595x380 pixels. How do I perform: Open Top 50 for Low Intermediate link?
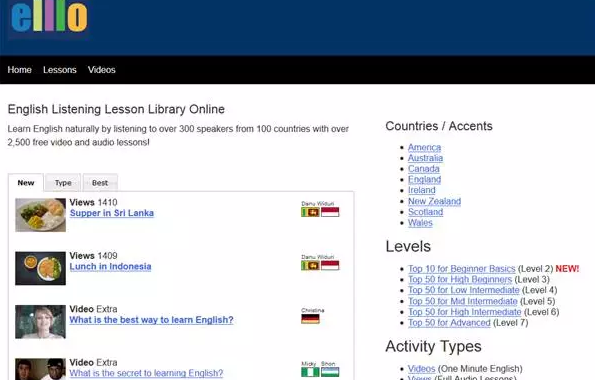click(464, 290)
